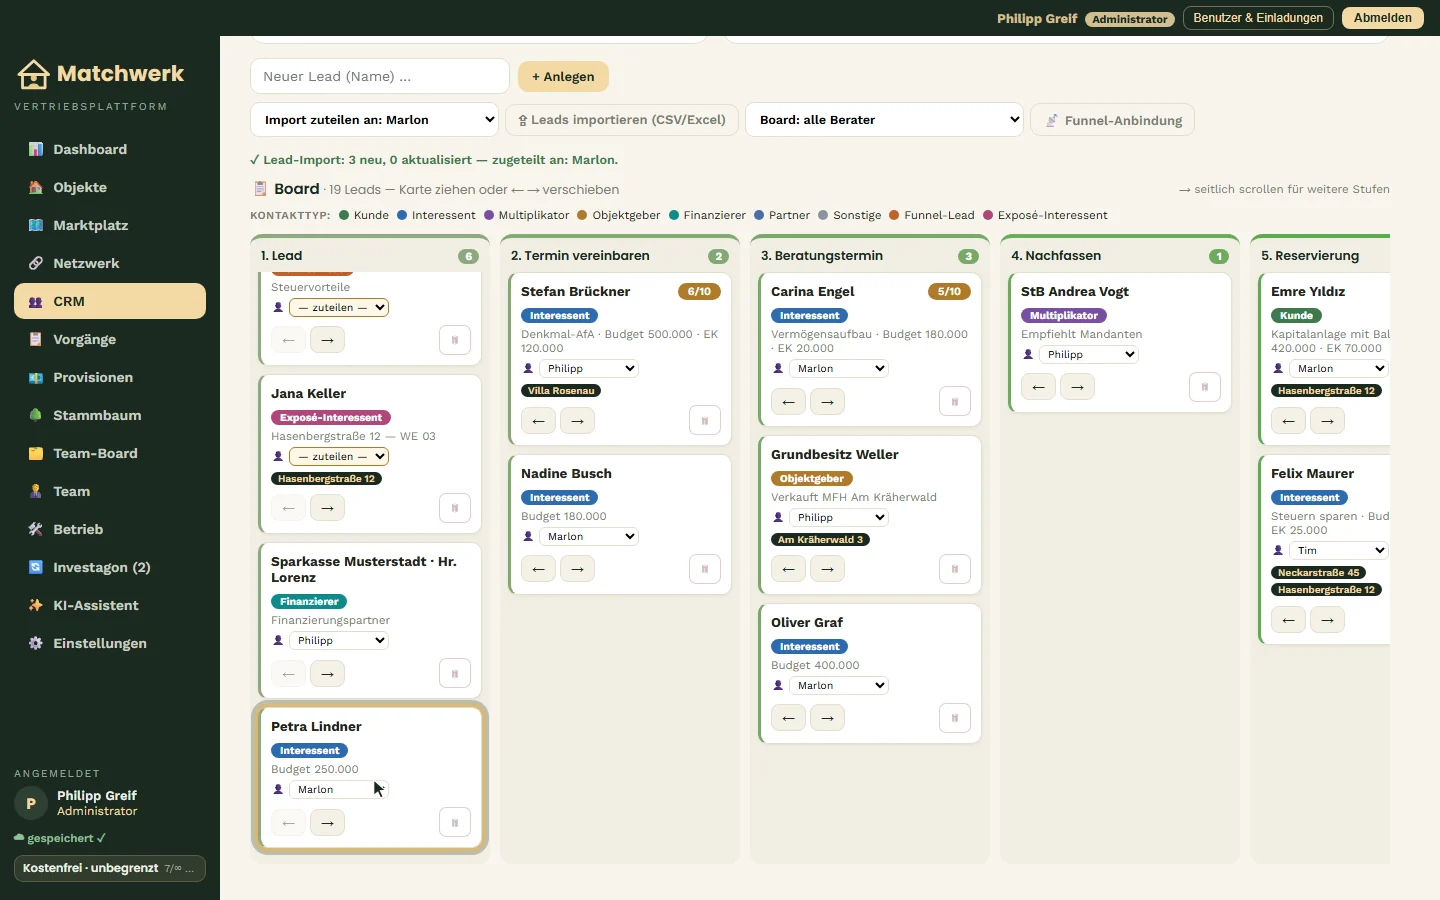Viewport: 1440px width, 900px height.
Task: Open the Board: alle Berater dropdown
Action: pyautogui.click(x=884, y=120)
